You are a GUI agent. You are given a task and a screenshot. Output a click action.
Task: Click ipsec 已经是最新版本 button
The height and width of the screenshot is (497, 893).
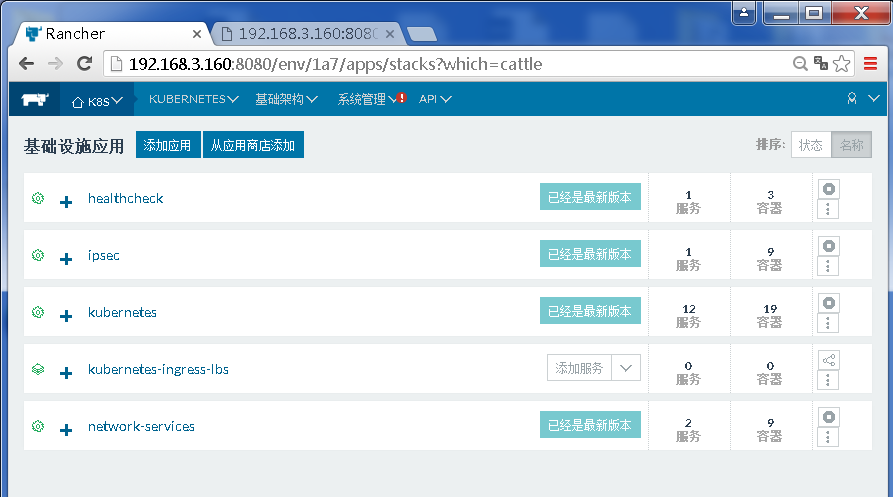coord(590,253)
